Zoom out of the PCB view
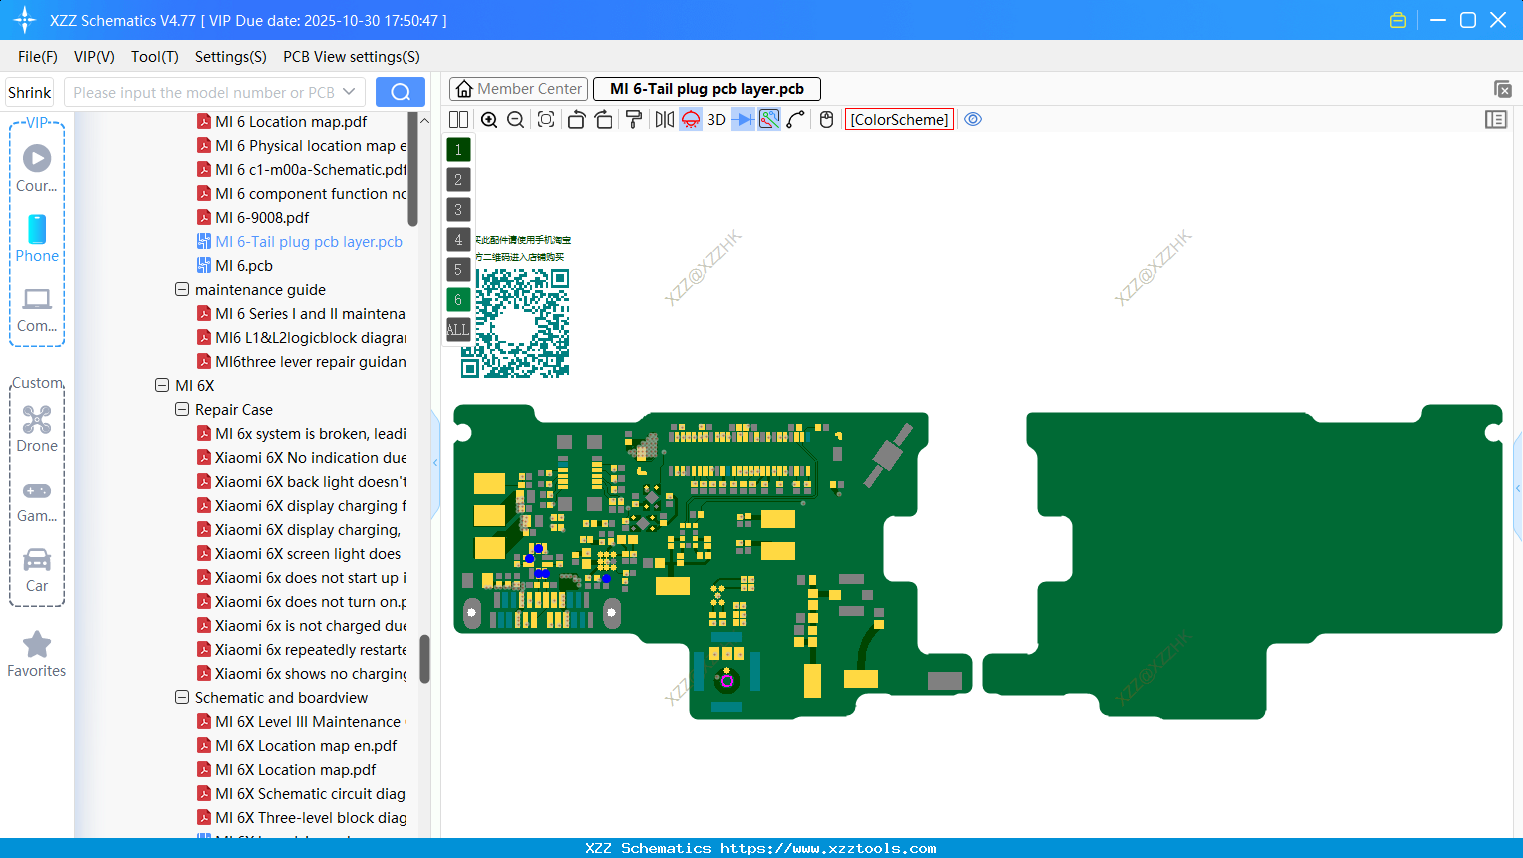1523x858 pixels. tap(516, 120)
